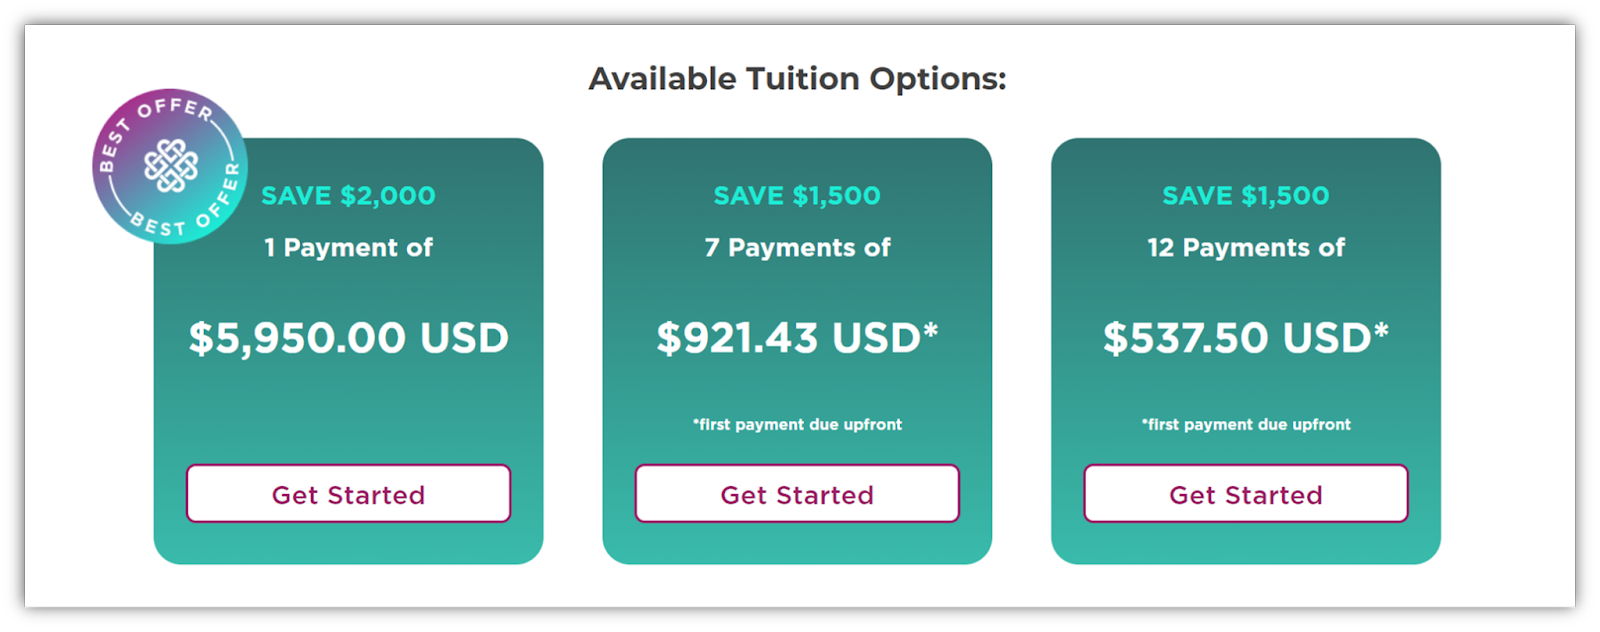Click SAVE $1,500 above "7 Payments of"
The width and height of the screenshot is (1600, 632).
point(797,195)
